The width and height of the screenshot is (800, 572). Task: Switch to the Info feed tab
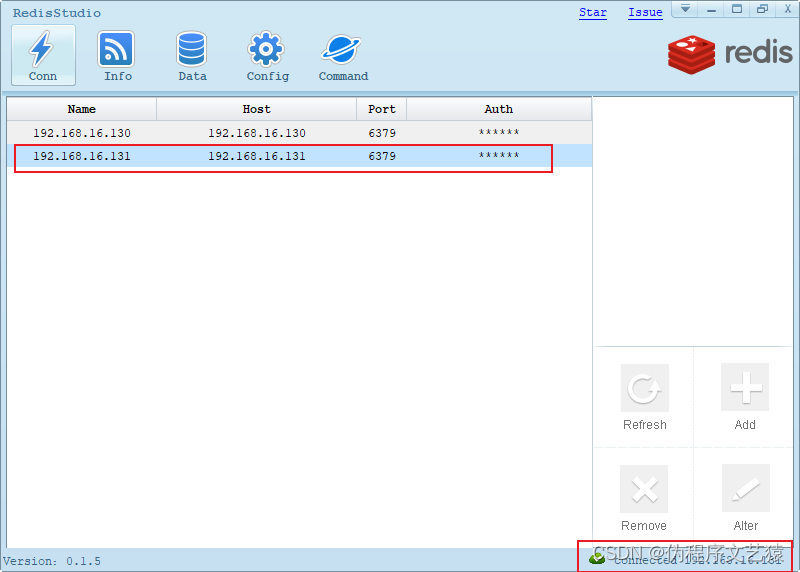[117, 55]
